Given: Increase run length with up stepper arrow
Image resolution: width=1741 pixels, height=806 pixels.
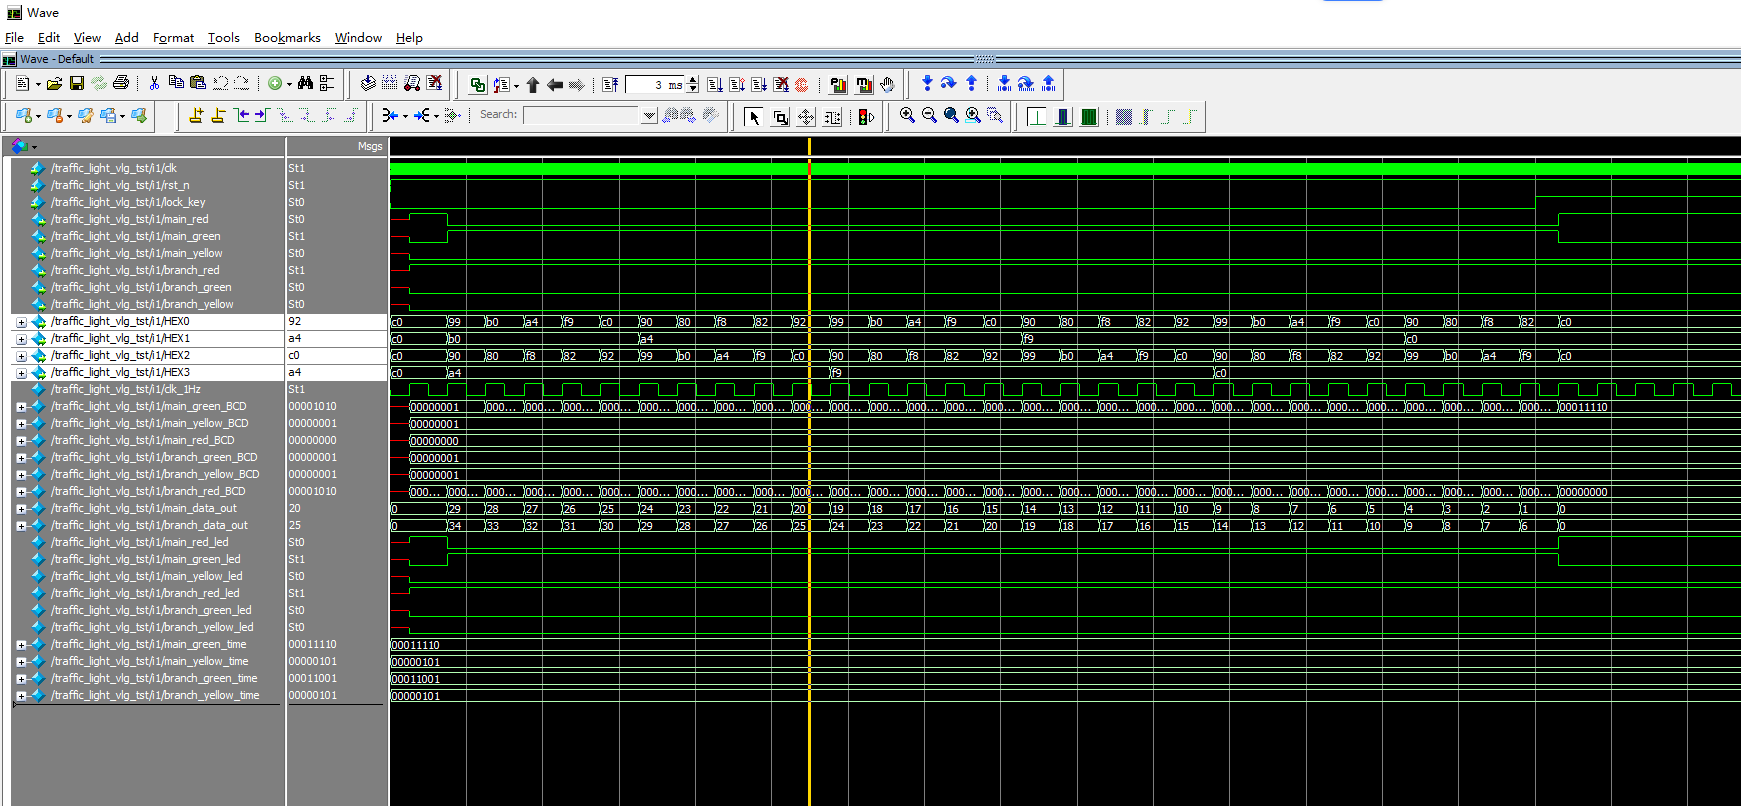Looking at the screenshot, I should pos(692,80).
